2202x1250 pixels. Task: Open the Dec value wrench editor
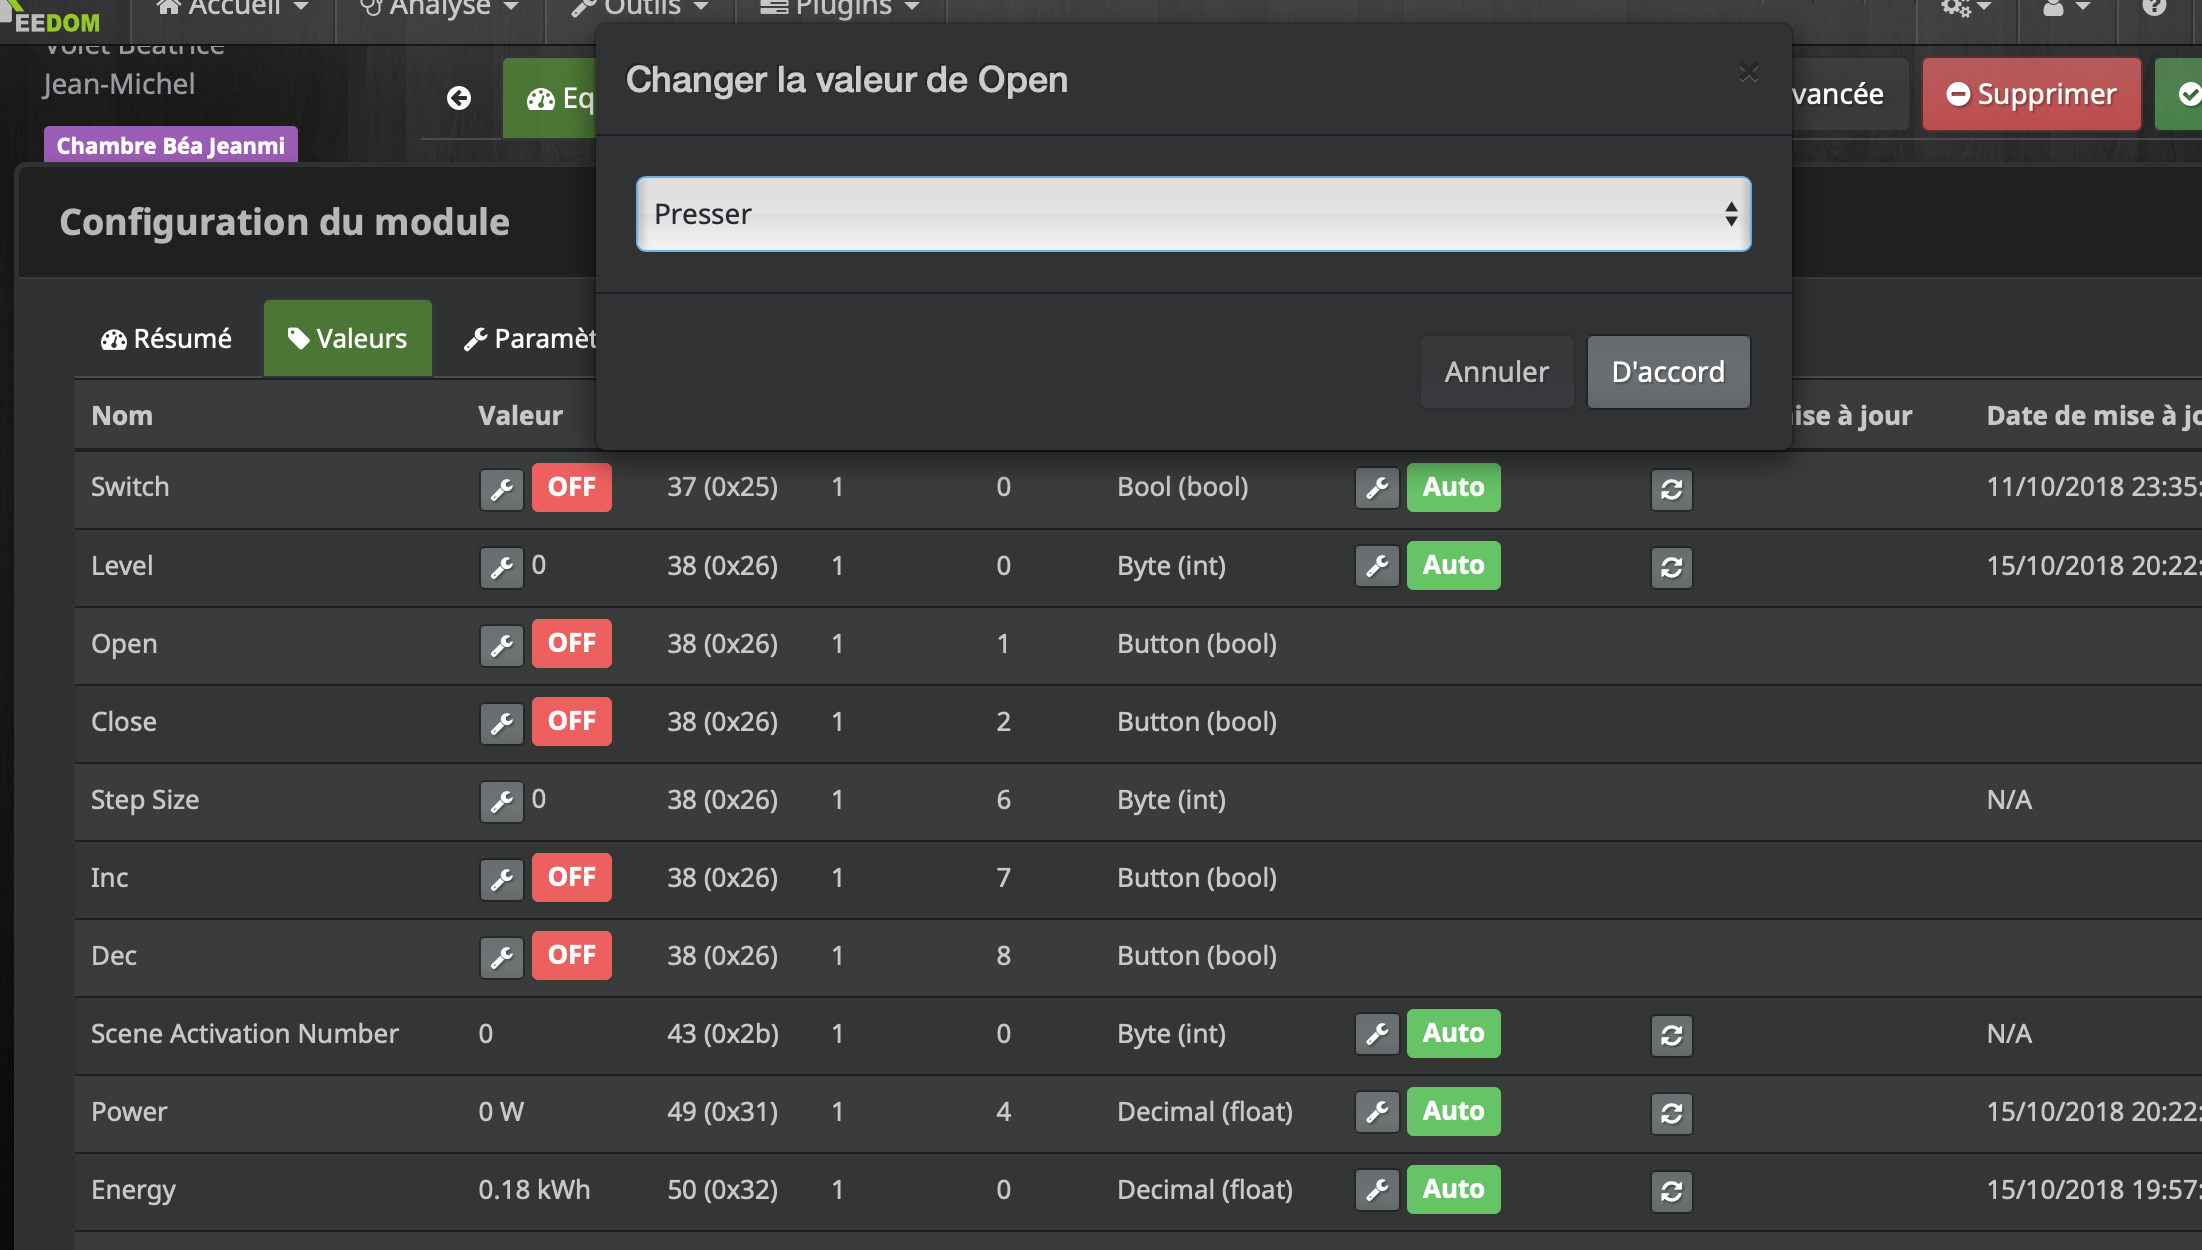coord(502,957)
